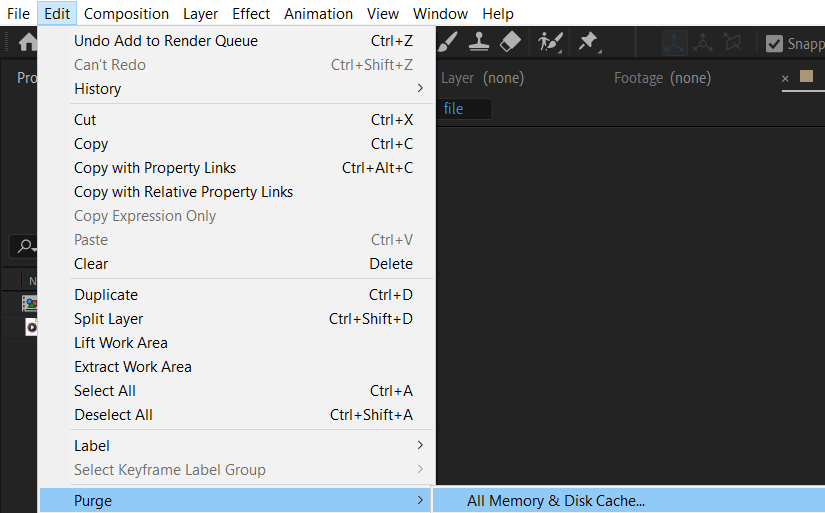Enable Local Axis mode icon
This screenshot has width=825, height=513.
674,43
